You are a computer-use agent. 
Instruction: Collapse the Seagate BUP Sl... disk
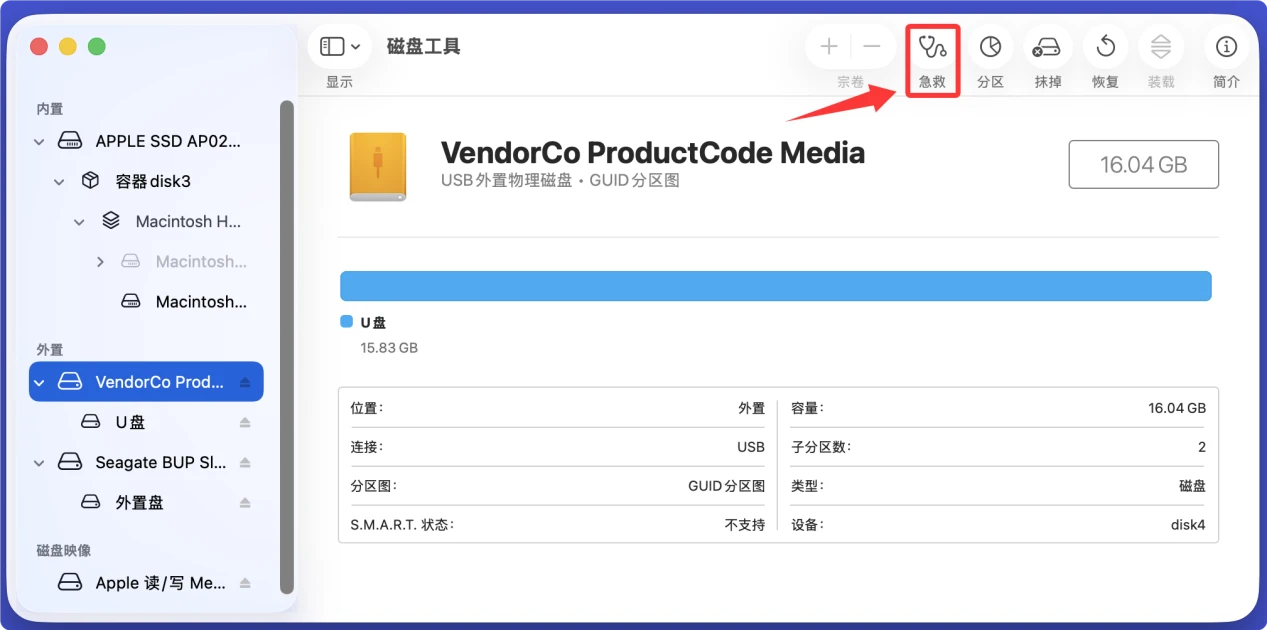tap(39, 463)
